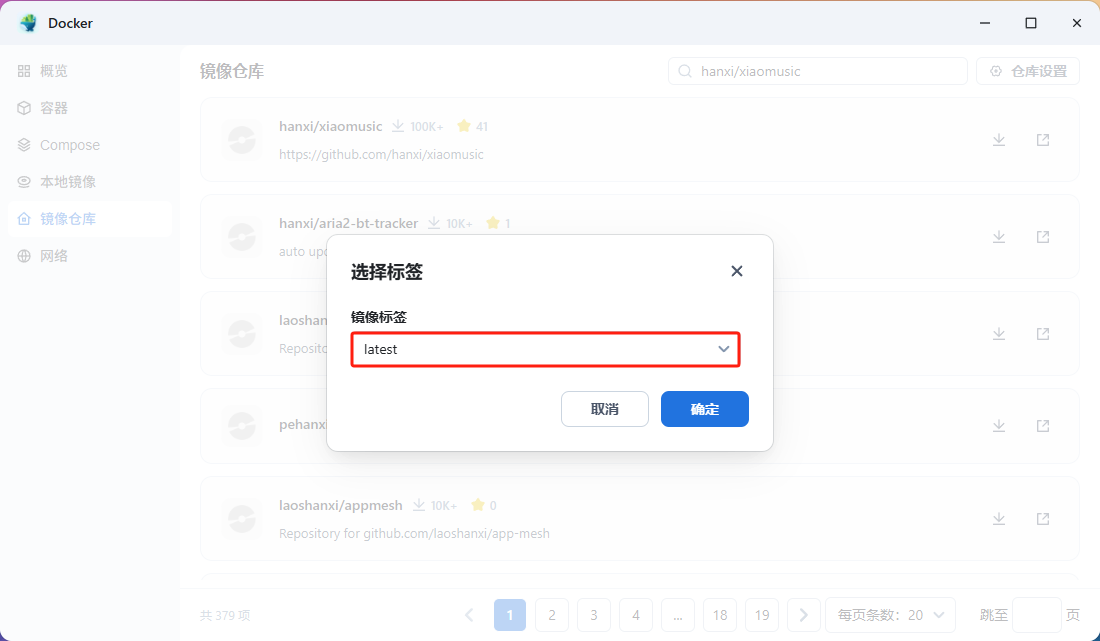Click the pehanxi row external link icon
Screen dimensions: 1100x641
[x=1043, y=426]
